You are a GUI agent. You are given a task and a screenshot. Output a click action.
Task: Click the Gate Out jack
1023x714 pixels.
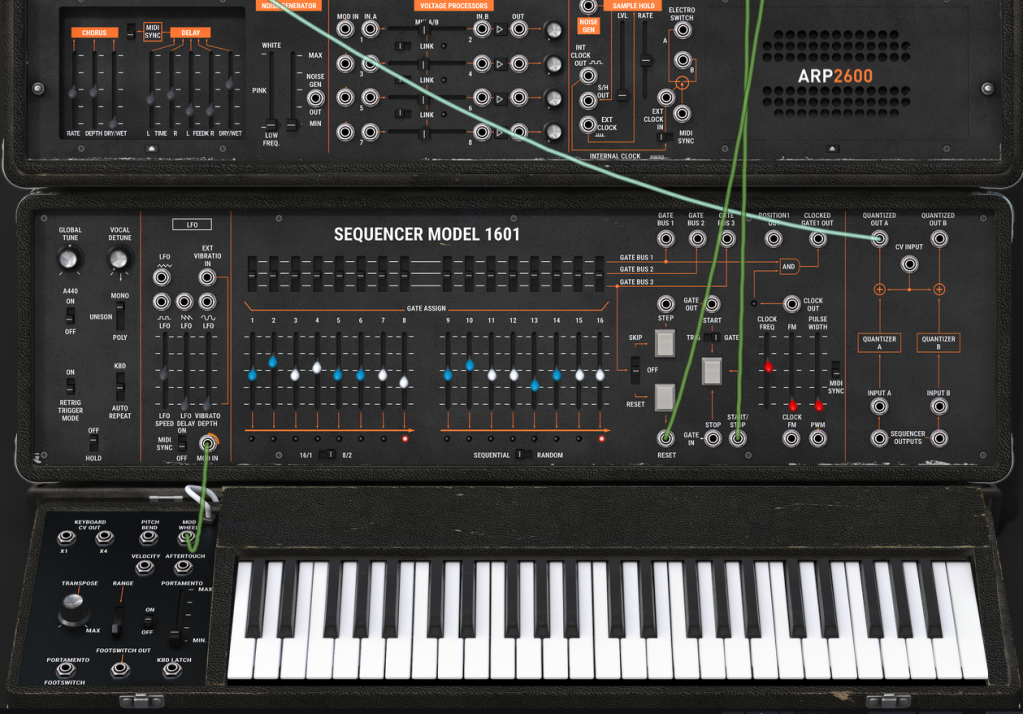(712, 303)
